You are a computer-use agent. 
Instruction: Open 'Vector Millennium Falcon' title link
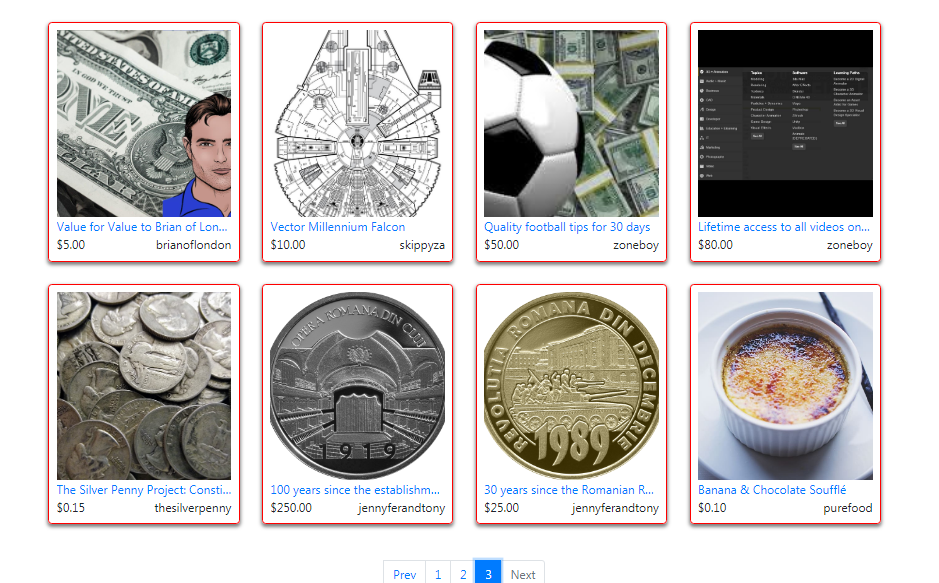tap(338, 227)
